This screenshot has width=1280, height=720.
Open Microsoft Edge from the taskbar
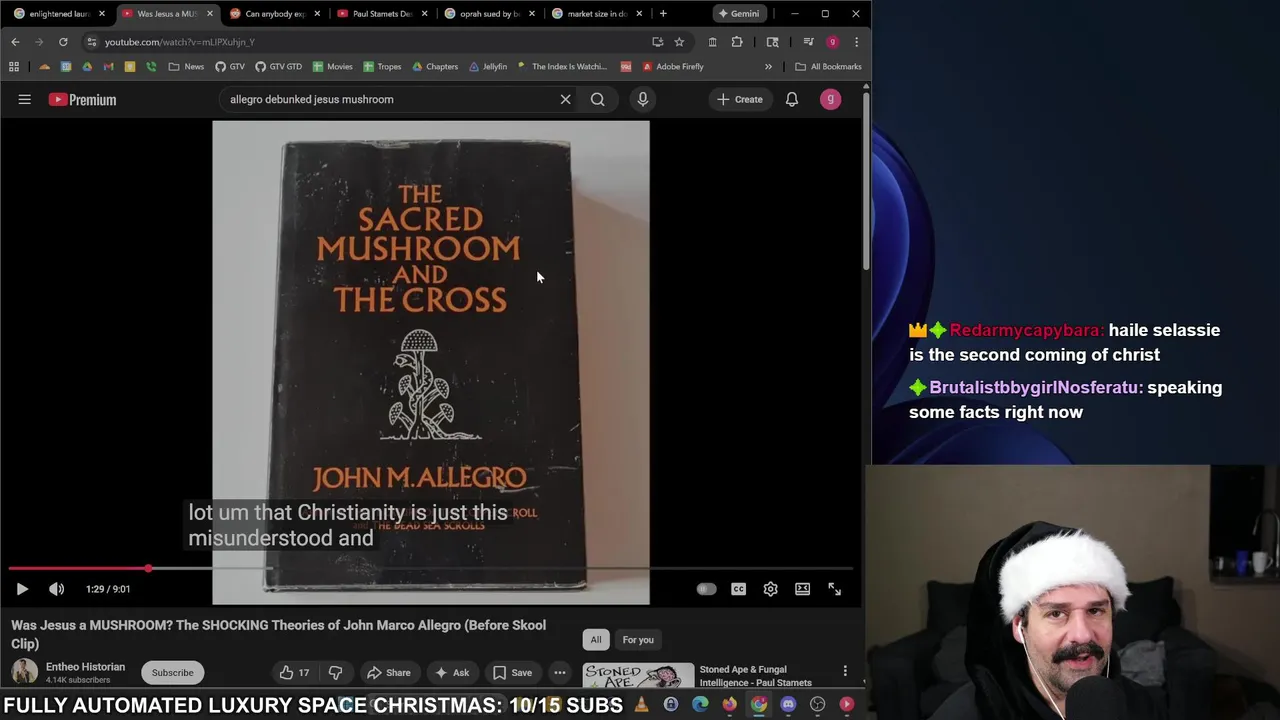(700, 705)
